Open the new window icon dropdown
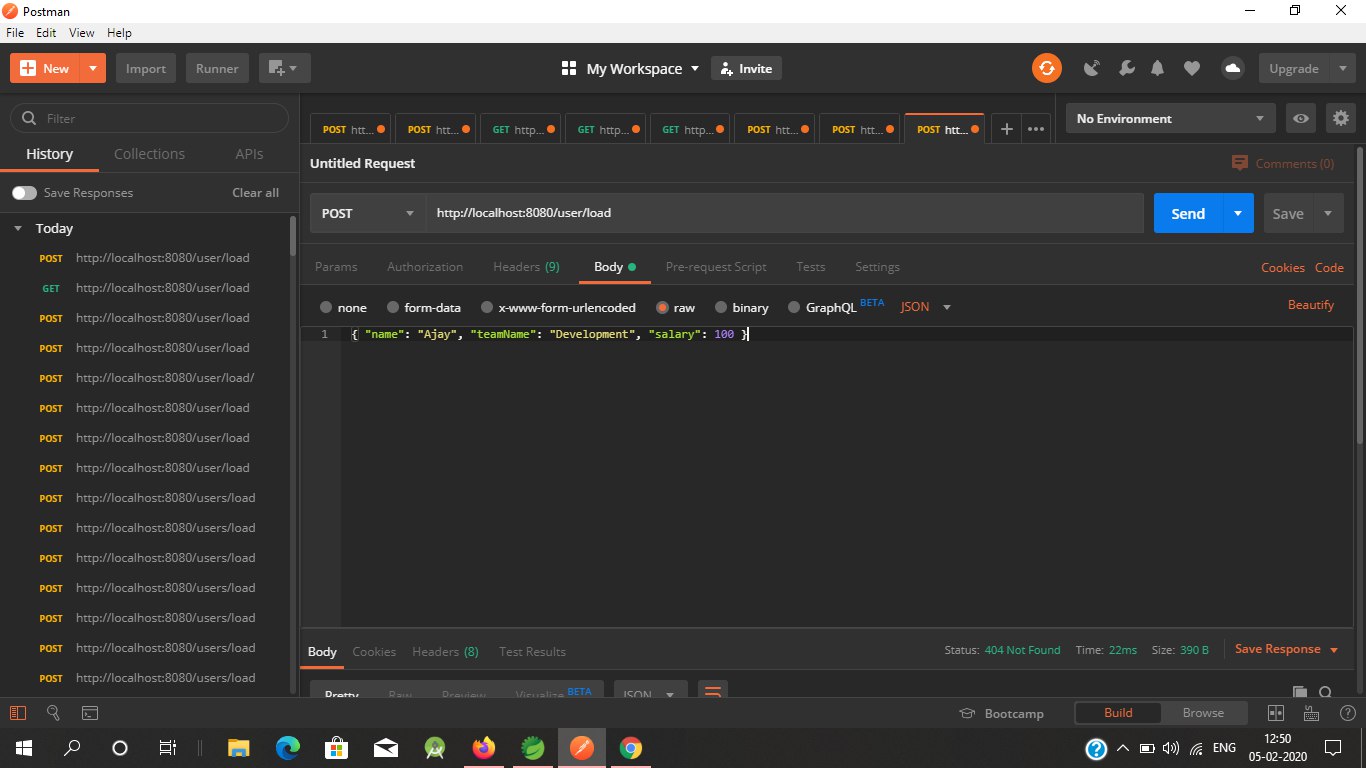Image resolution: width=1366 pixels, height=768 pixels. pyautogui.click(x=284, y=68)
